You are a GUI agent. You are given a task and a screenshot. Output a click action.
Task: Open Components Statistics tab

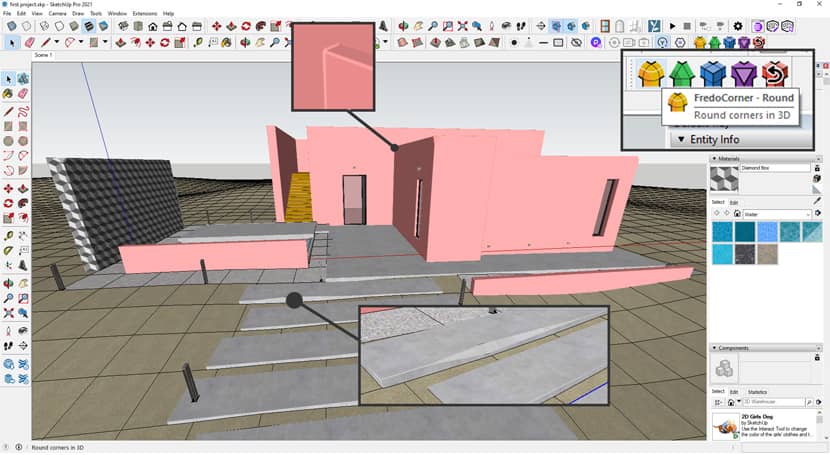[757, 392]
